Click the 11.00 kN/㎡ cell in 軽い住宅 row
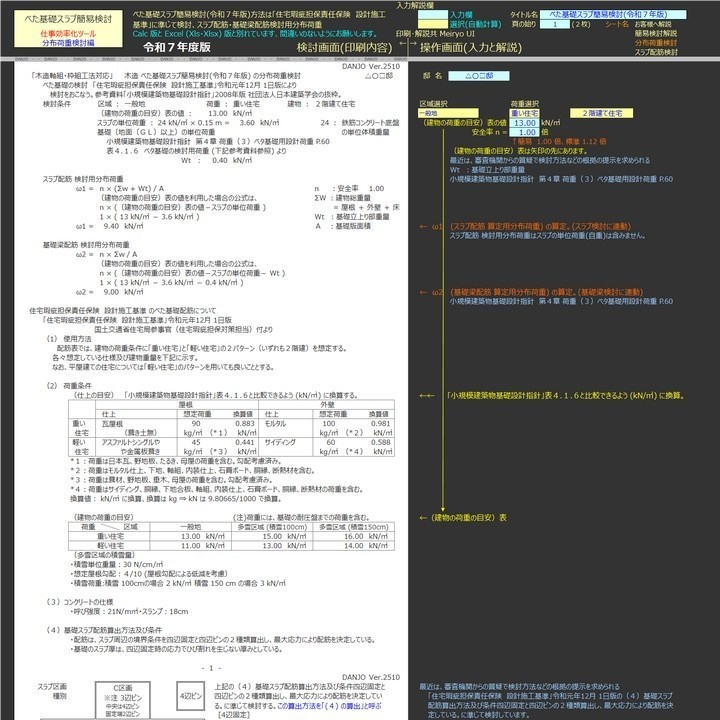 coord(191,546)
